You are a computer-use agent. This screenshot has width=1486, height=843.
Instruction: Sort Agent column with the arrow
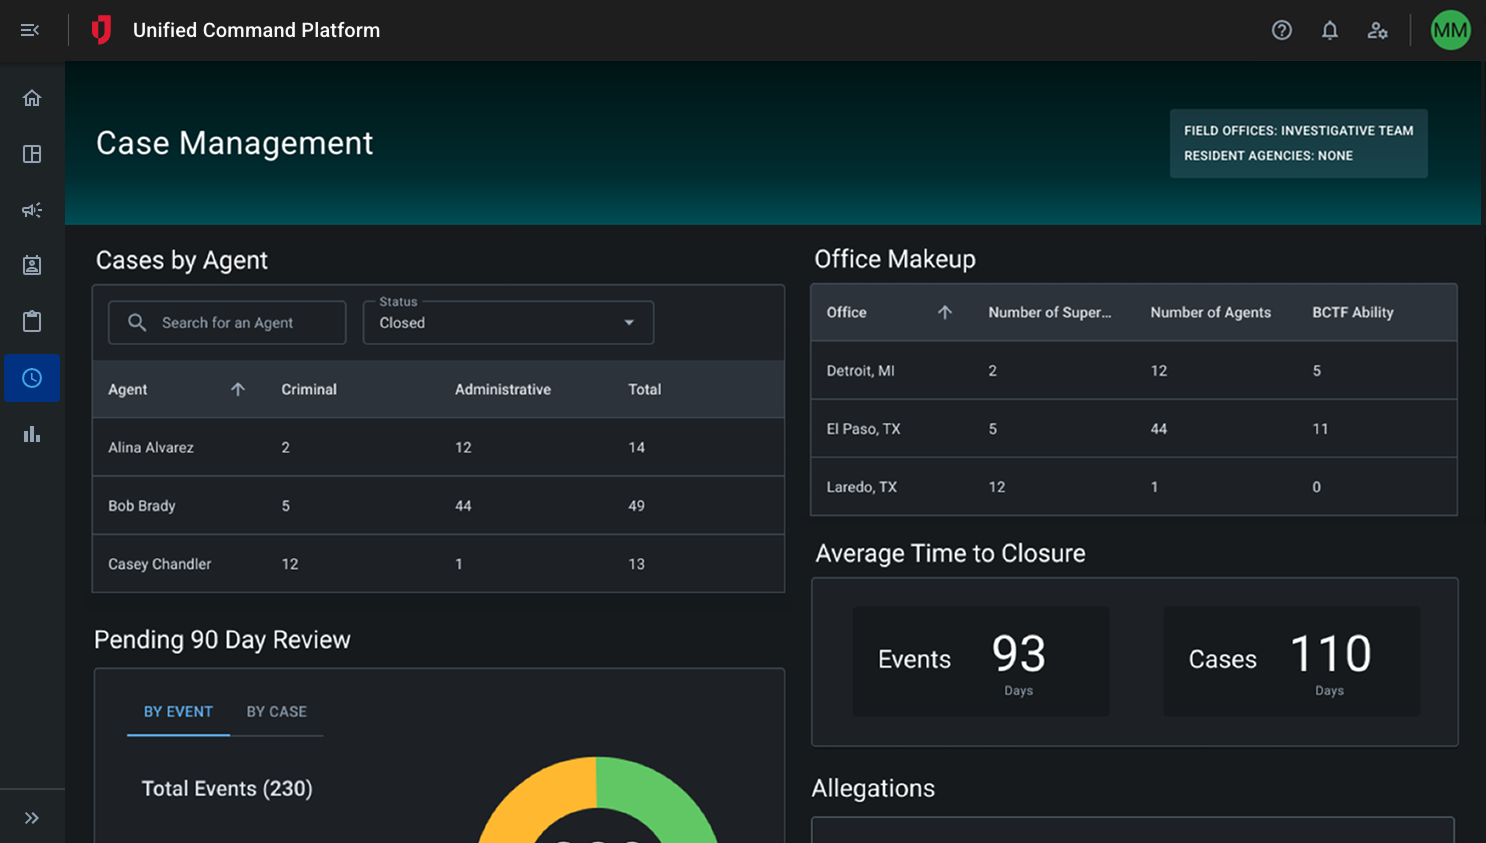click(x=238, y=389)
